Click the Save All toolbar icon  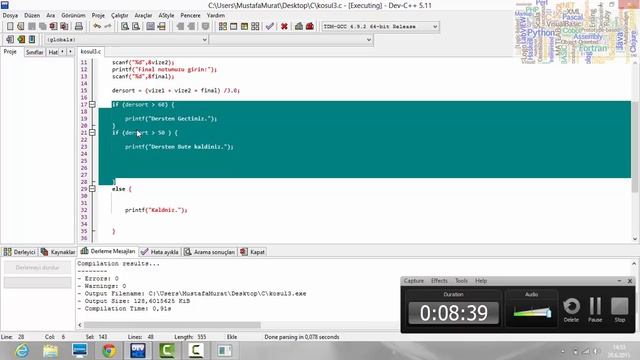point(42,27)
